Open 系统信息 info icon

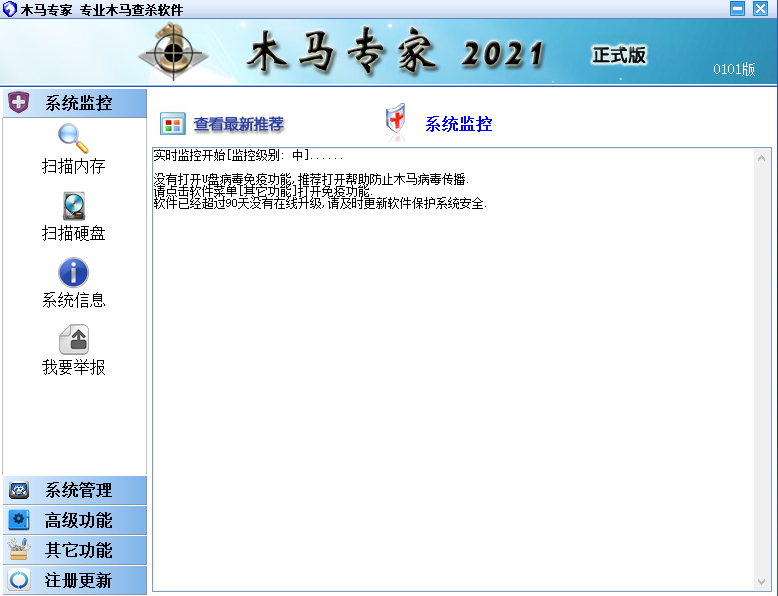coord(73,272)
